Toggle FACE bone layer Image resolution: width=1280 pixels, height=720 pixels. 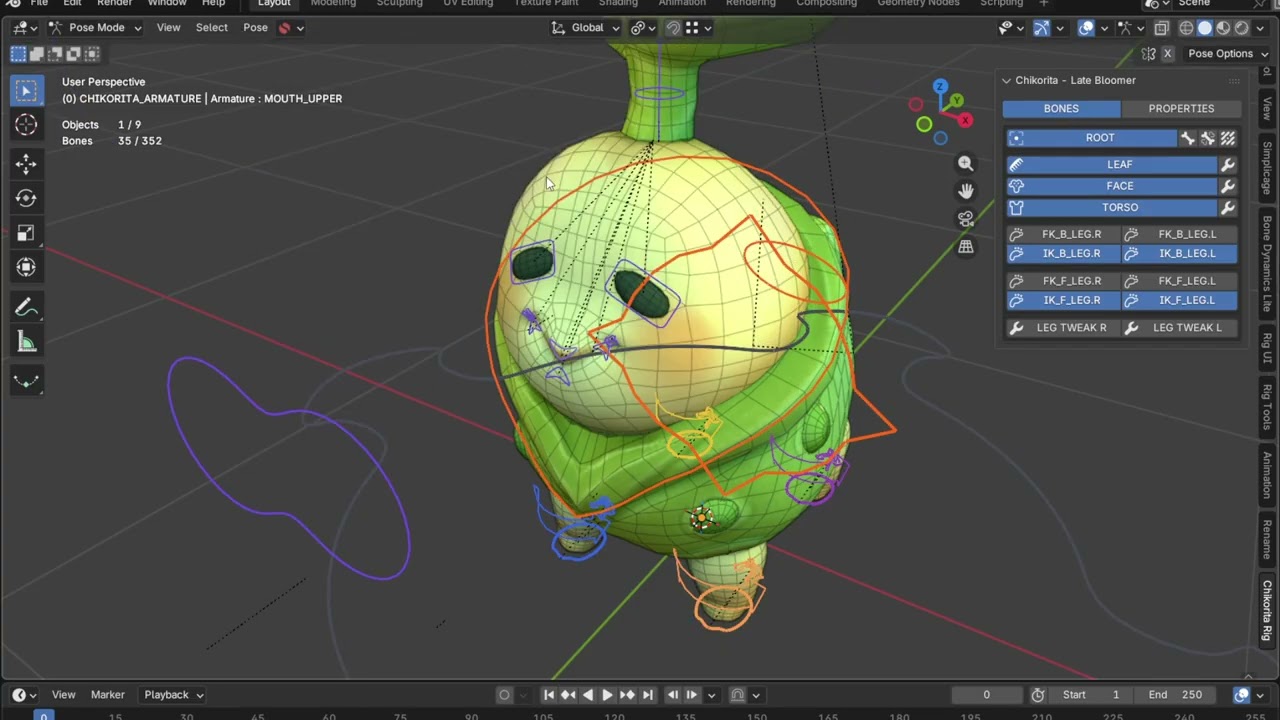click(x=1111, y=186)
